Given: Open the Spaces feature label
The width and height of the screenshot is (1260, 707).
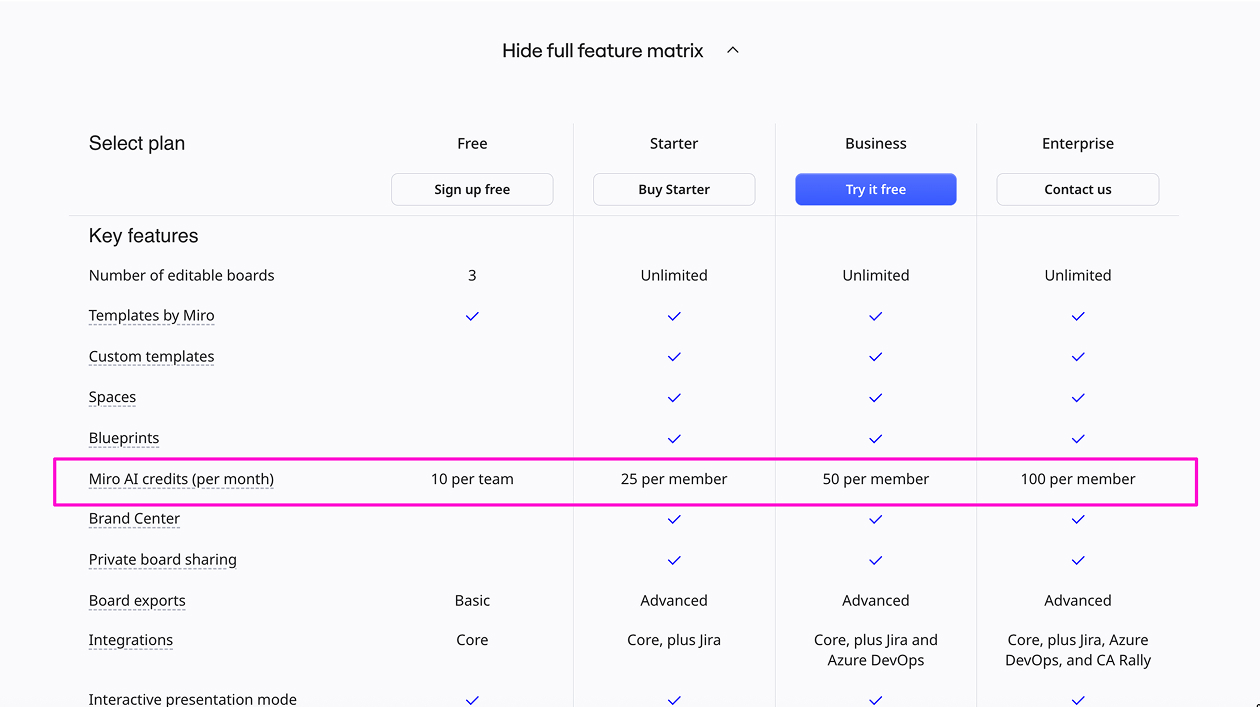Looking at the screenshot, I should 112,397.
